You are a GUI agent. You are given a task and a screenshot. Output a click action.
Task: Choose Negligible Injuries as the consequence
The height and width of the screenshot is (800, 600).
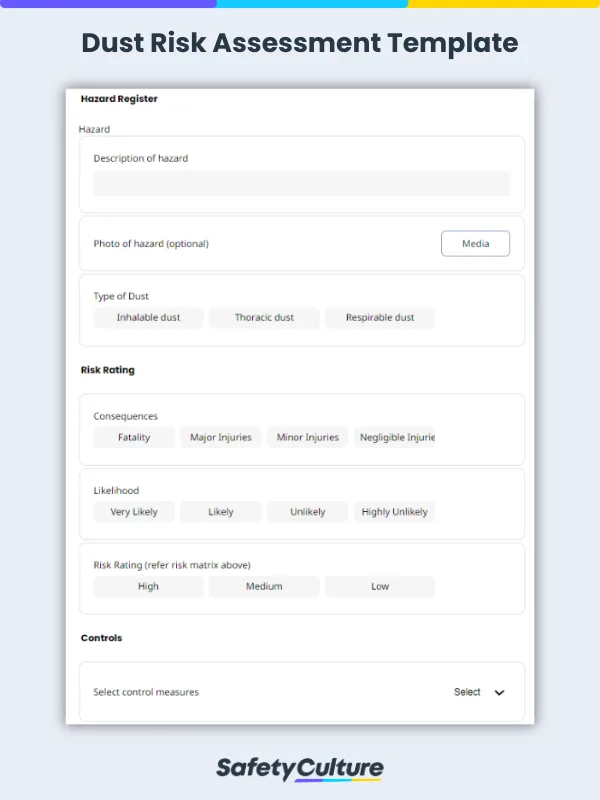tap(397, 437)
